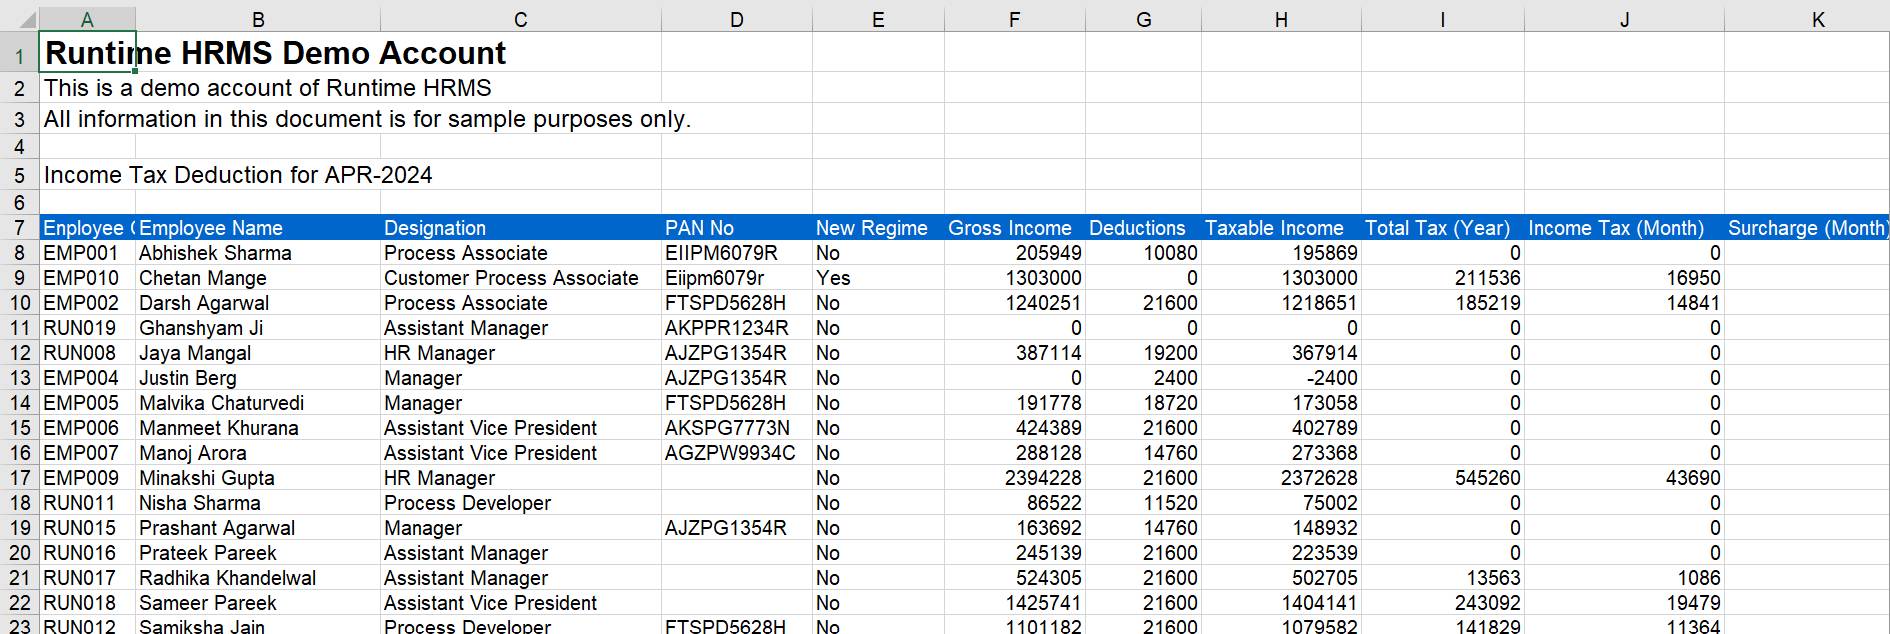The width and height of the screenshot is (1890, 634).
Task: Click column K header
Action: [x=1817, y=19]
